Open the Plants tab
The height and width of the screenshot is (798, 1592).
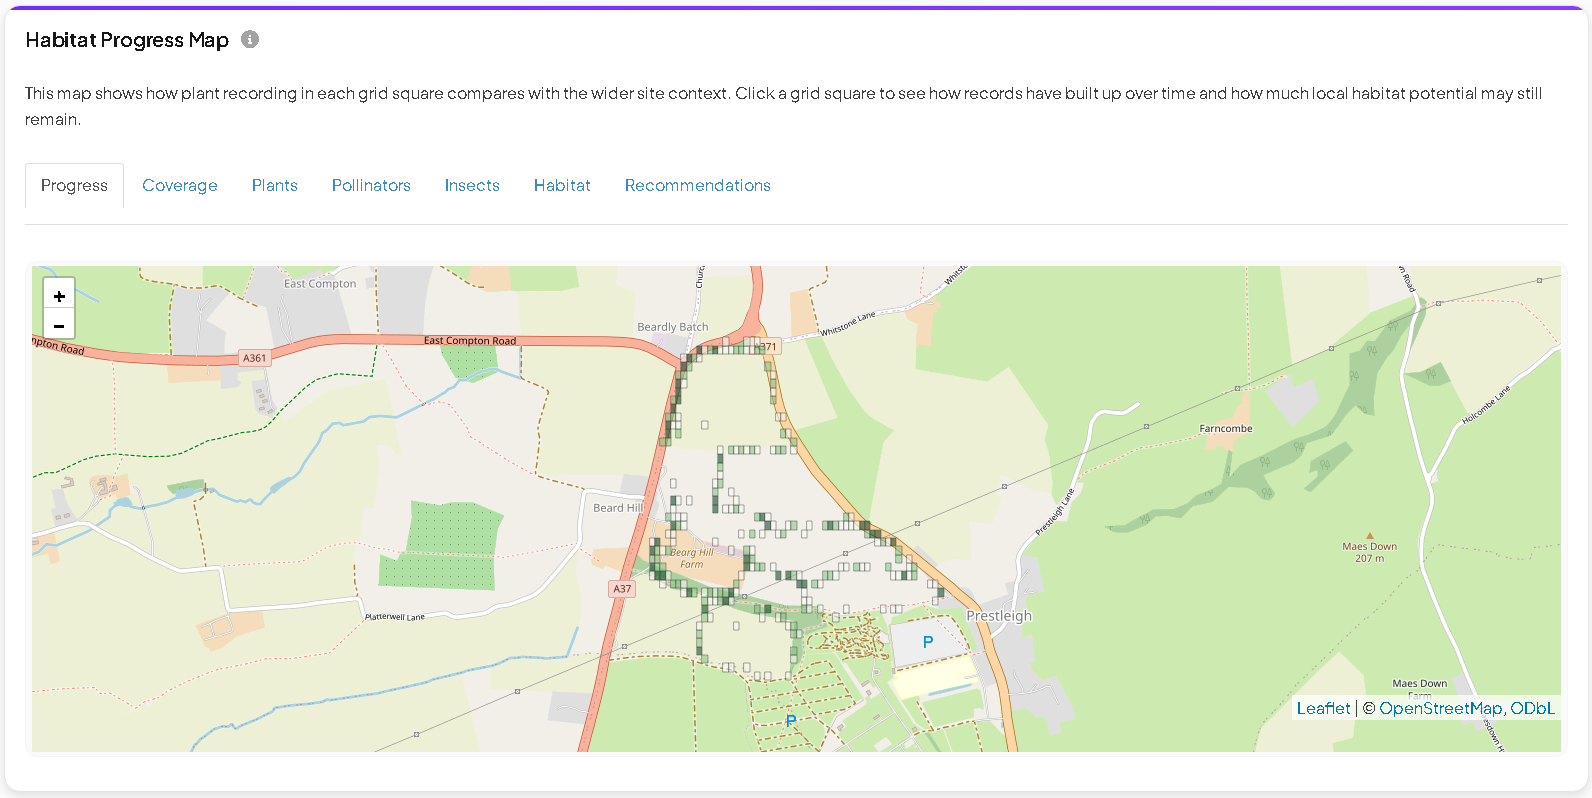(275, 185)
